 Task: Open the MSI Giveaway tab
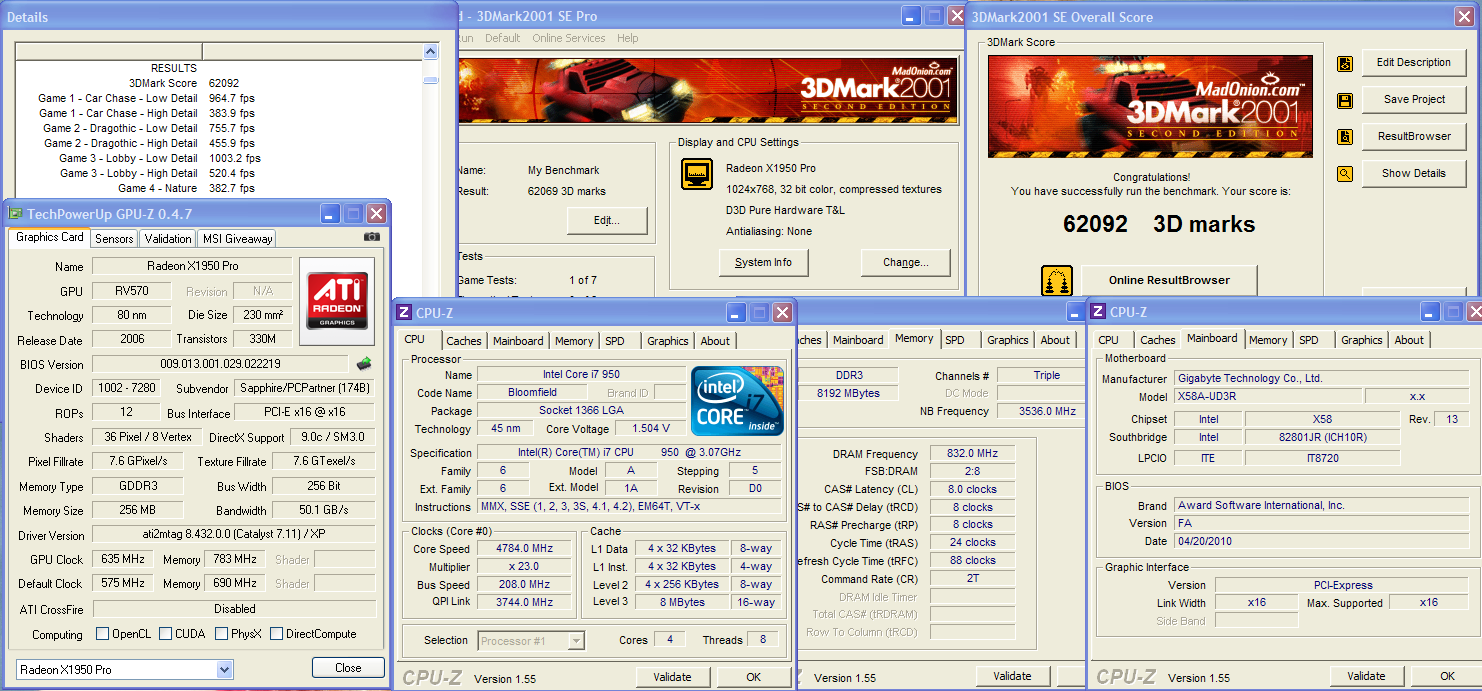(x=237, y=239)
